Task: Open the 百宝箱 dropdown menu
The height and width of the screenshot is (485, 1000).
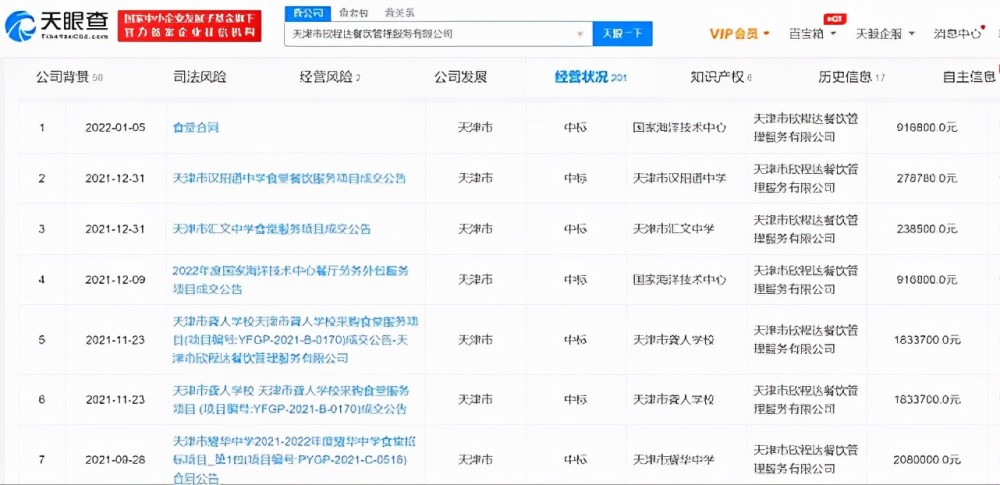Action: coord(812,34)
